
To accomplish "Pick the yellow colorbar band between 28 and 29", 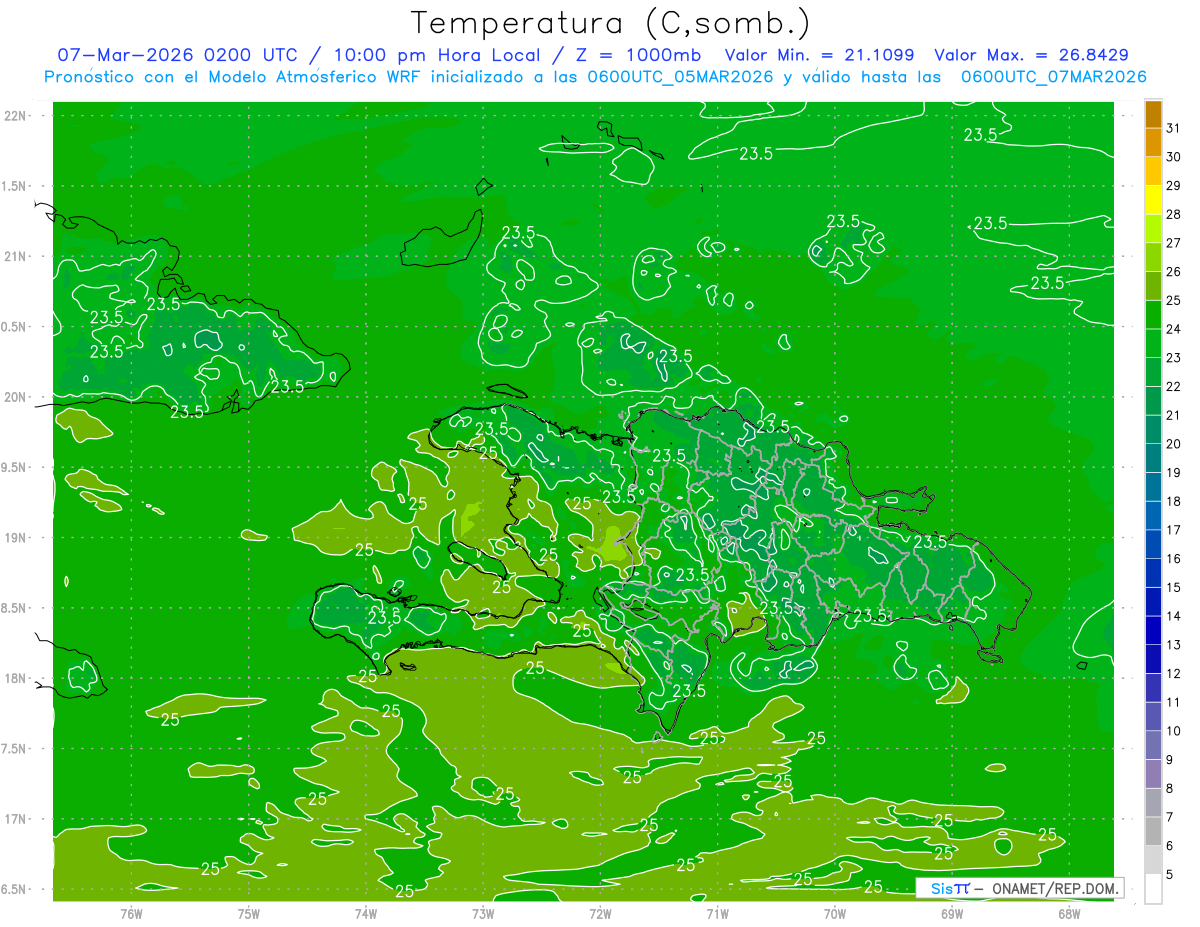I will [1153, 199].
